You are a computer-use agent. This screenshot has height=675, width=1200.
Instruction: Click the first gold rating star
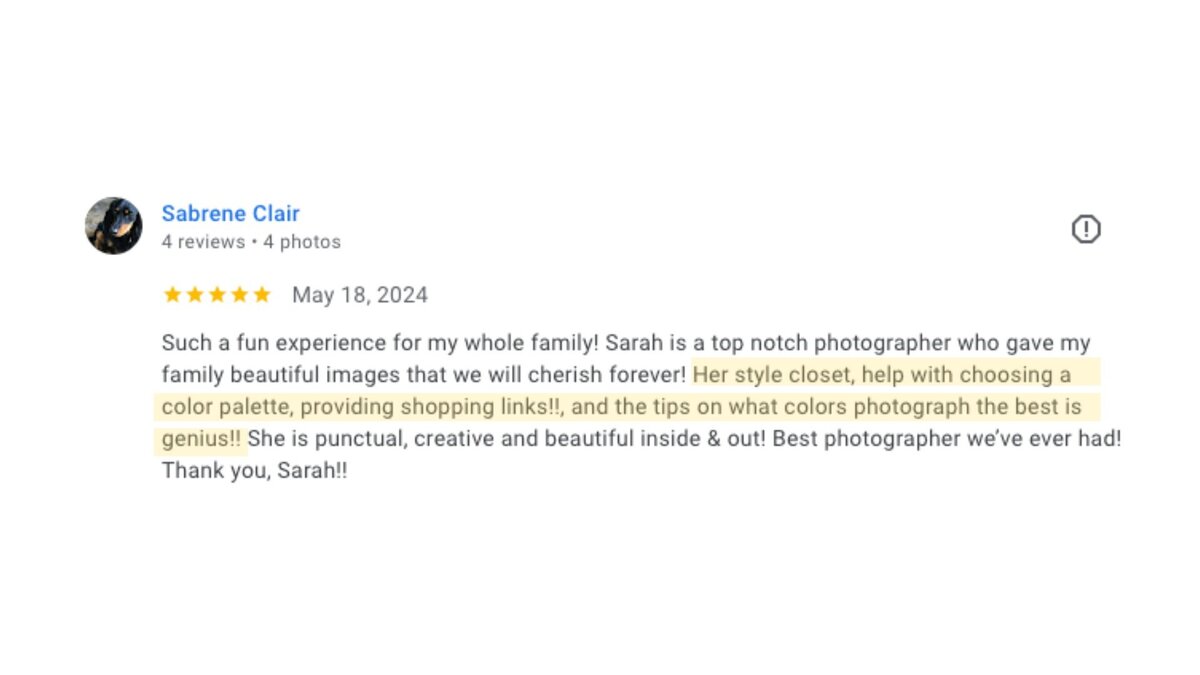coord(172,295)
